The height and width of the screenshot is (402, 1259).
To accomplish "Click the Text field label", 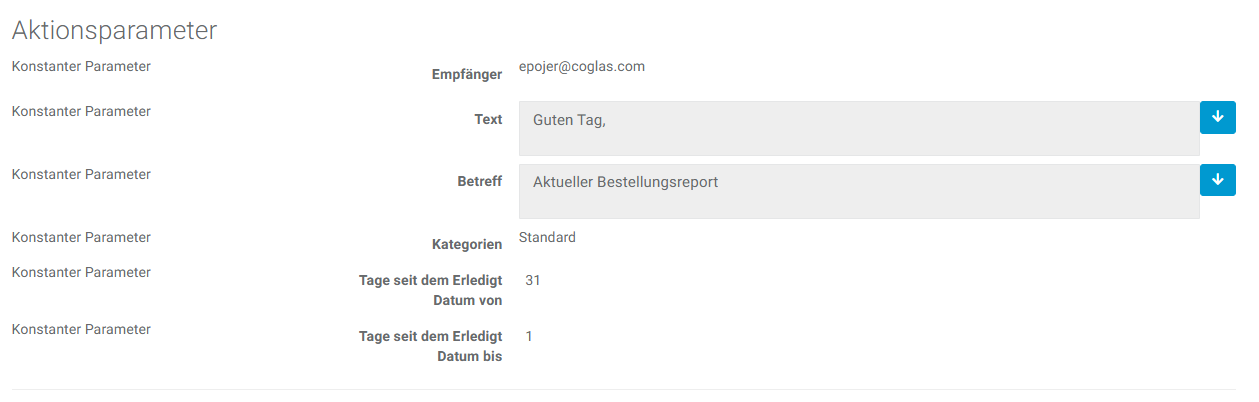I will pos(488,119).
